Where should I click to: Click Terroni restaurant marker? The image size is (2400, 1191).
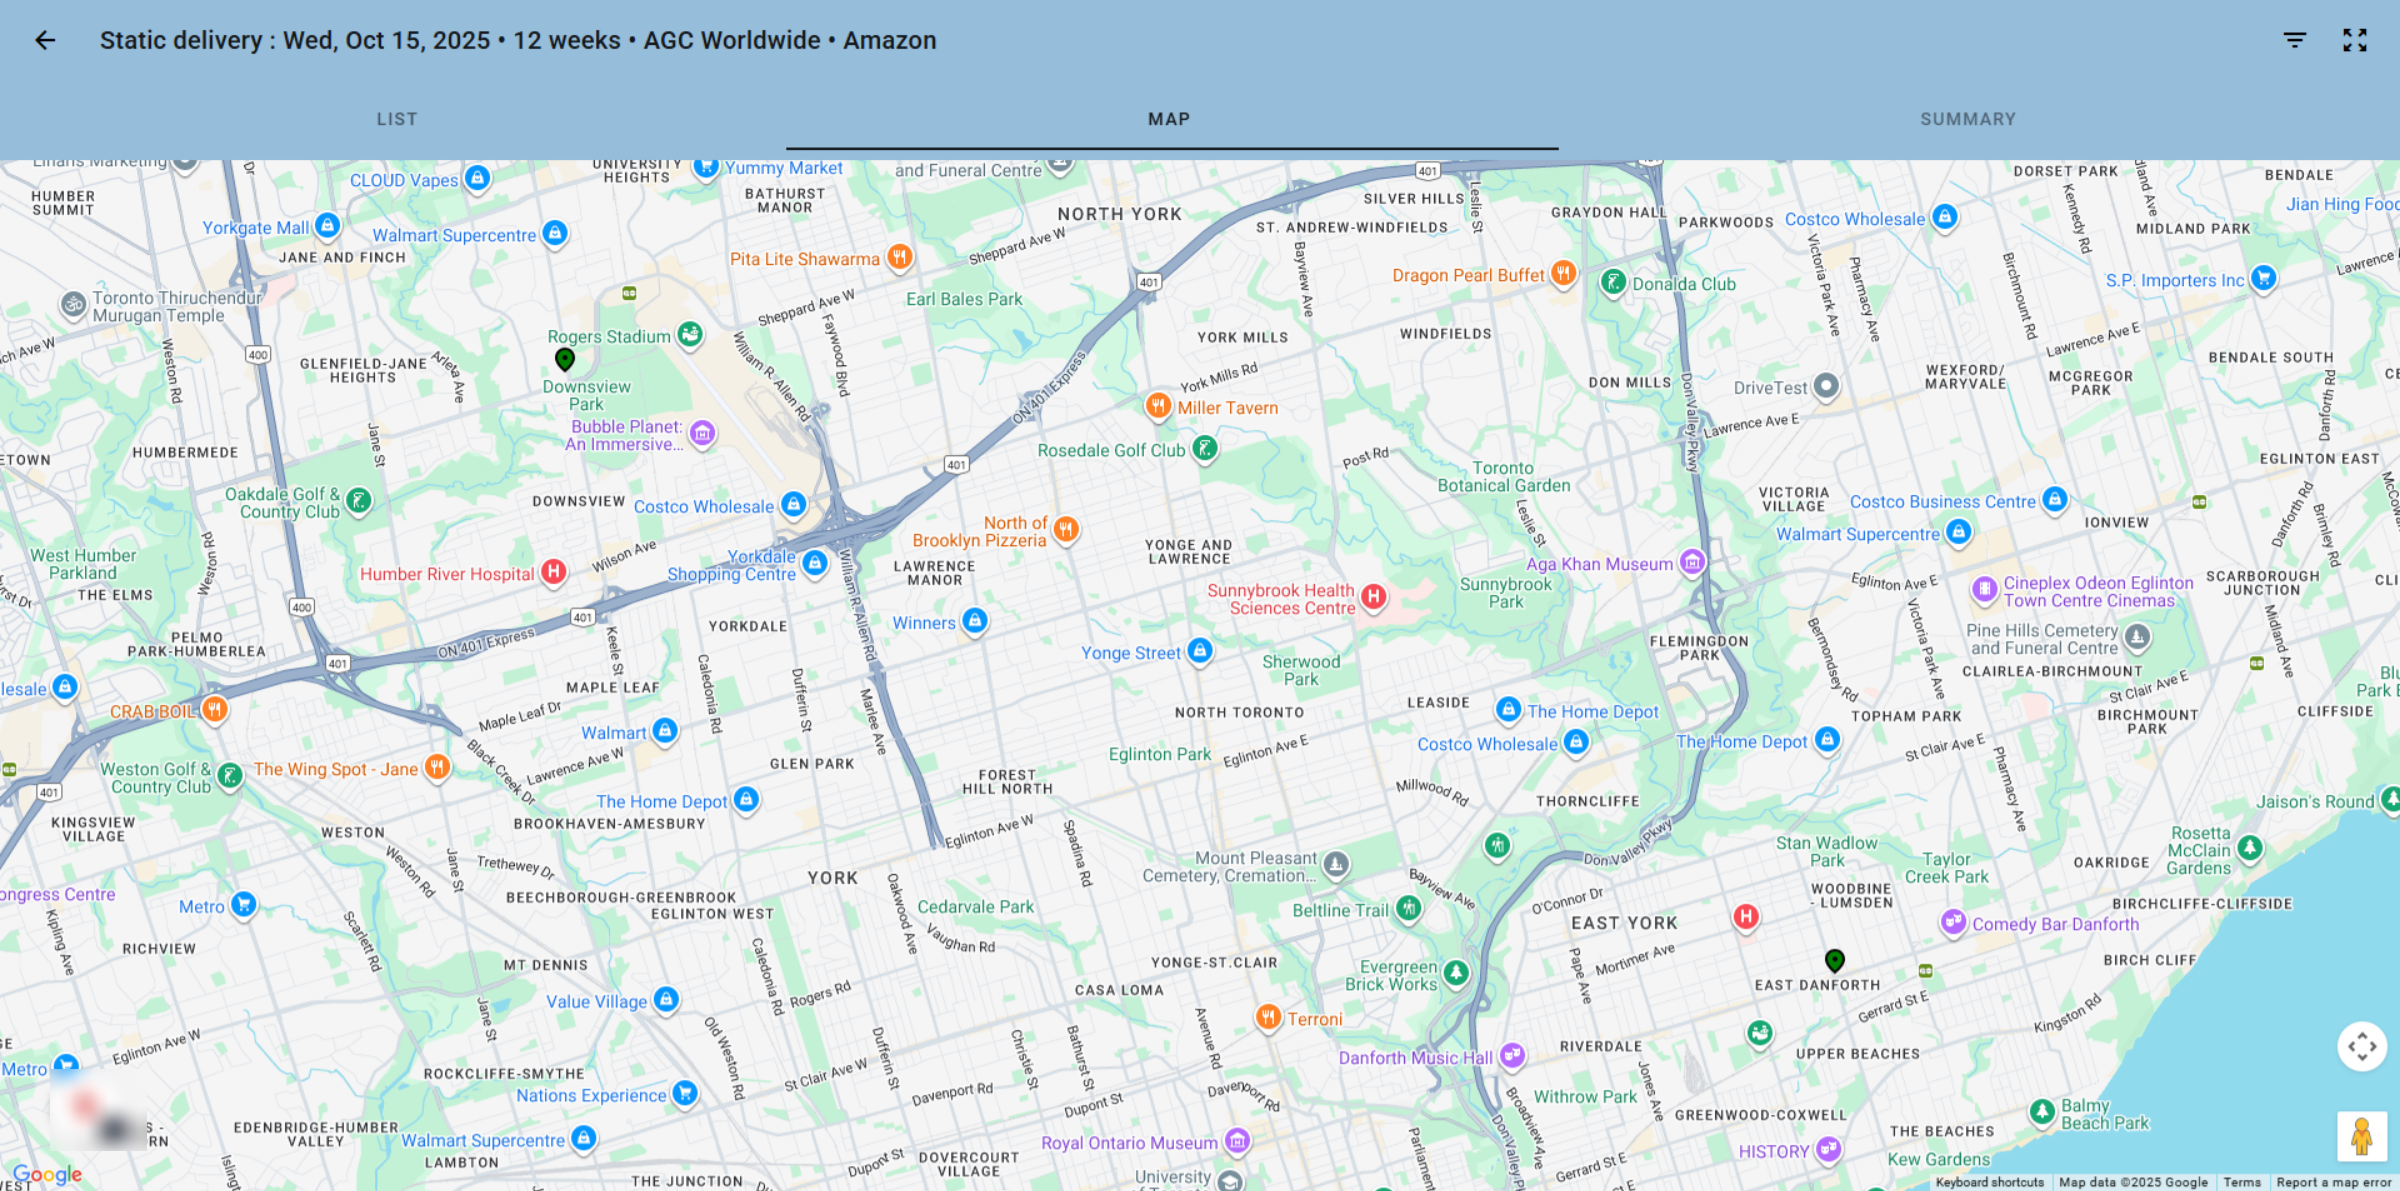coord(1268,1018)
